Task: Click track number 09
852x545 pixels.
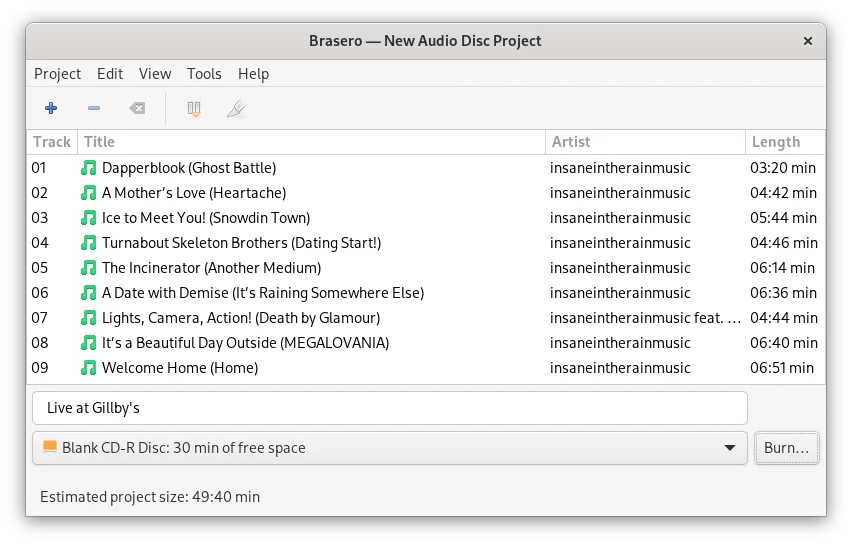Action: pos(39,368)
